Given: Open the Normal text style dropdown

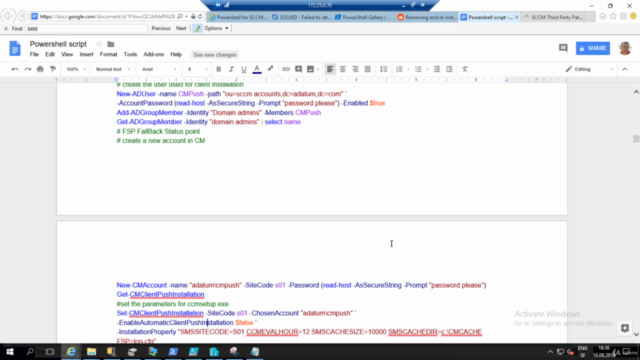Looking at the screenshot, I should tap(113, 69).
